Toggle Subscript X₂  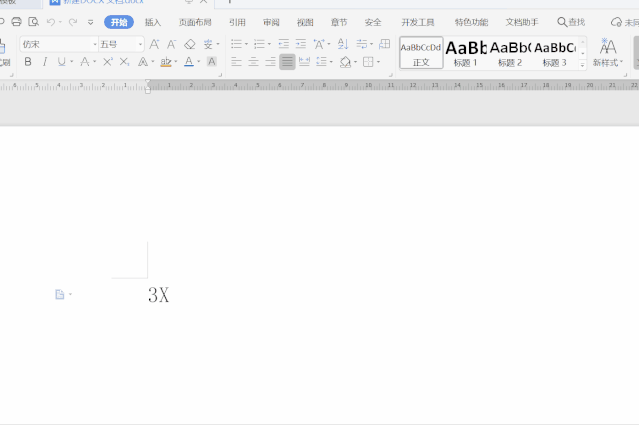point(125,62)
